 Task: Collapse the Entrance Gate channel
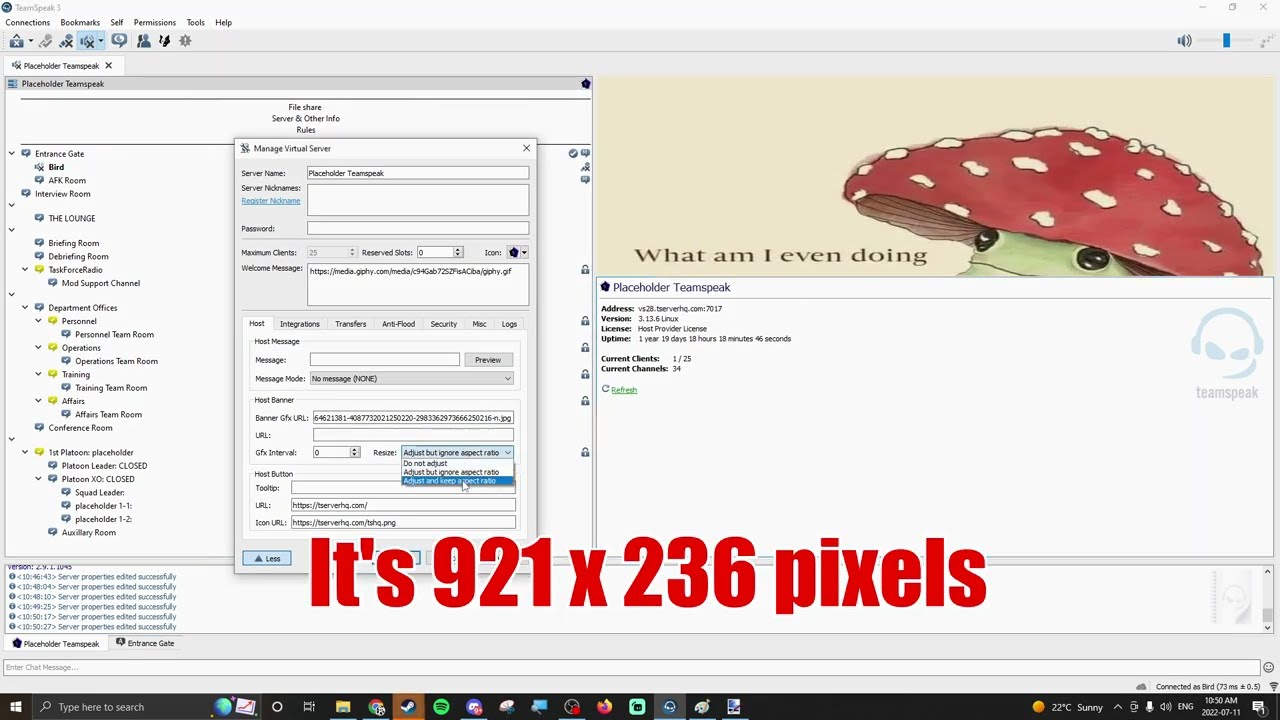click(12, 154)
